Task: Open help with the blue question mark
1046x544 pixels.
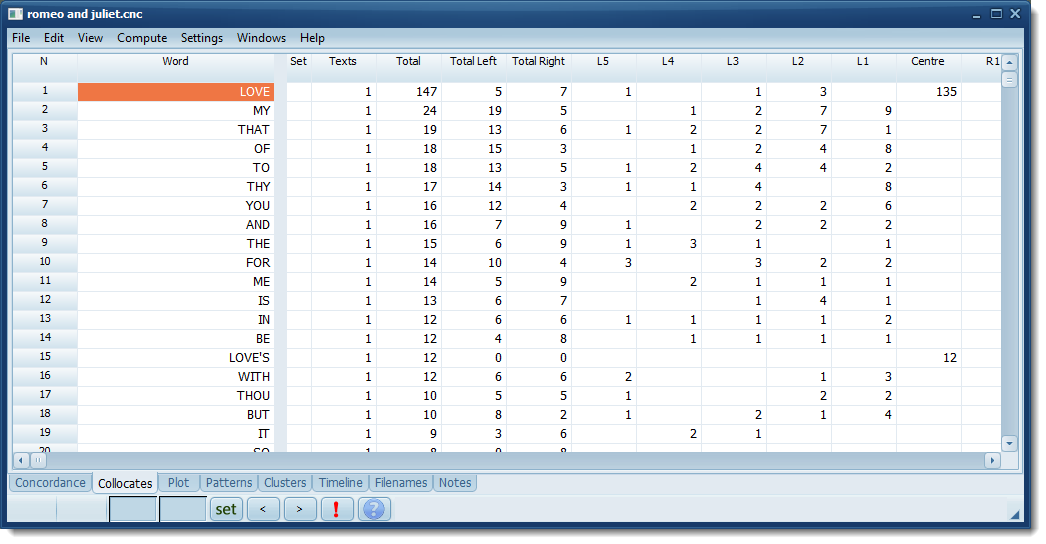Action: [373, 509]
